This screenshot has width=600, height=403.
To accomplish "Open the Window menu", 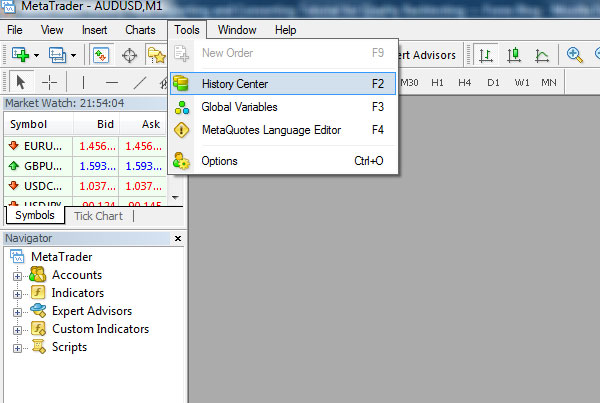I will [237, 30].
